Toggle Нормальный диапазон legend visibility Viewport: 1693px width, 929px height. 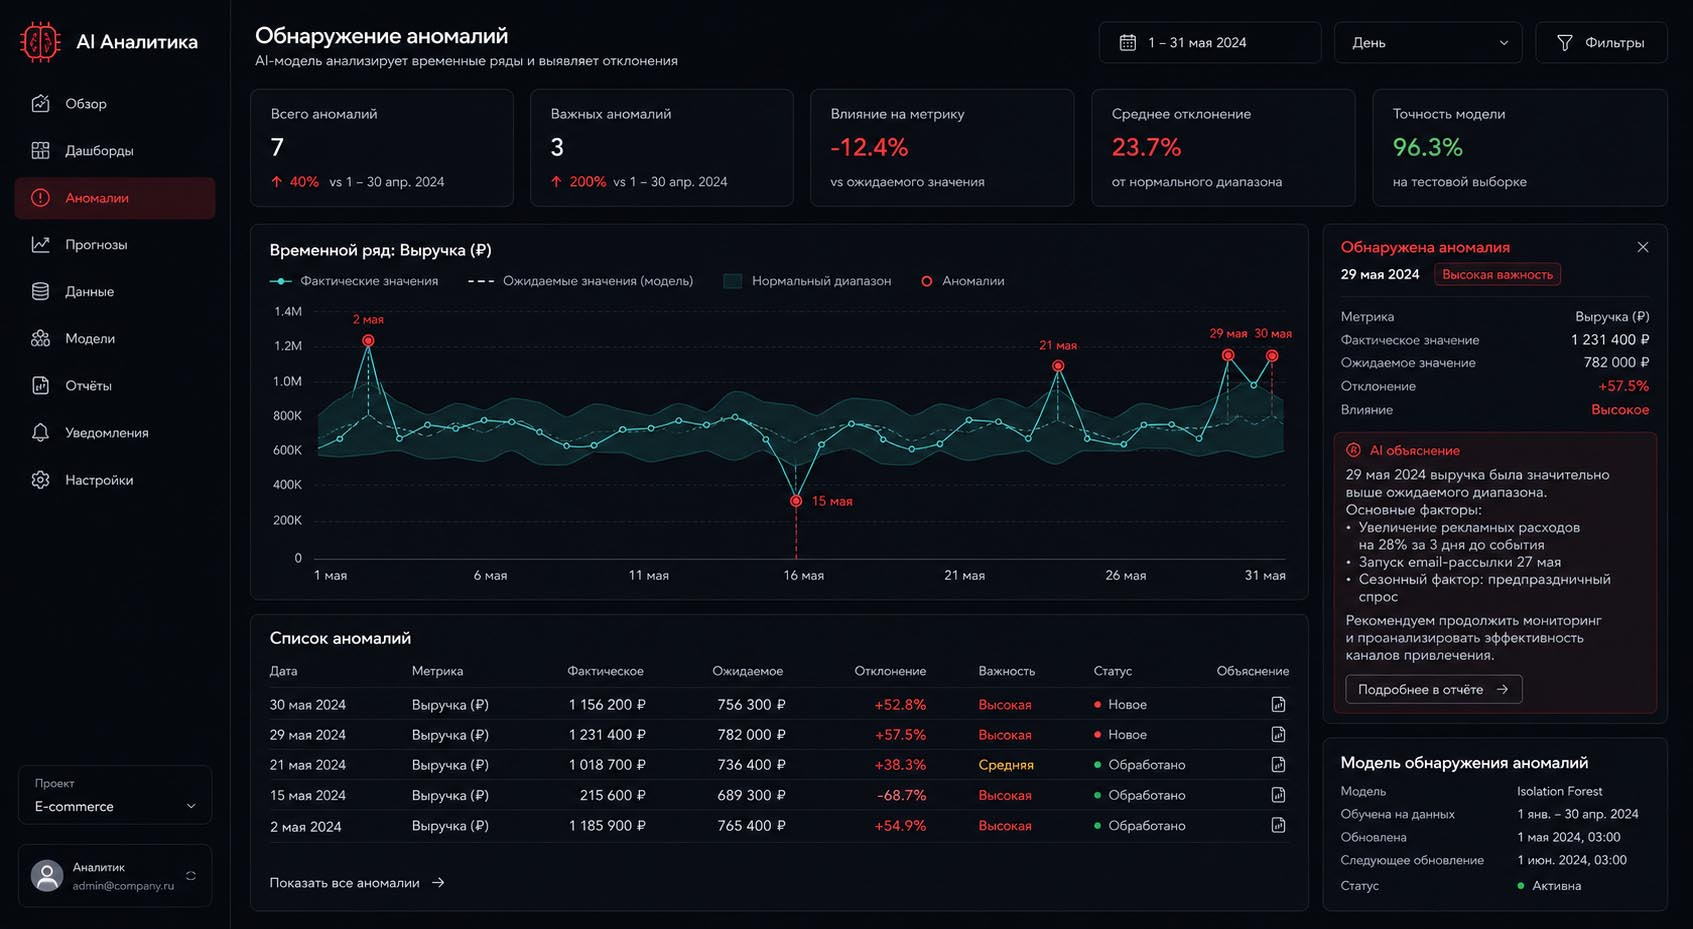point(807,281)
